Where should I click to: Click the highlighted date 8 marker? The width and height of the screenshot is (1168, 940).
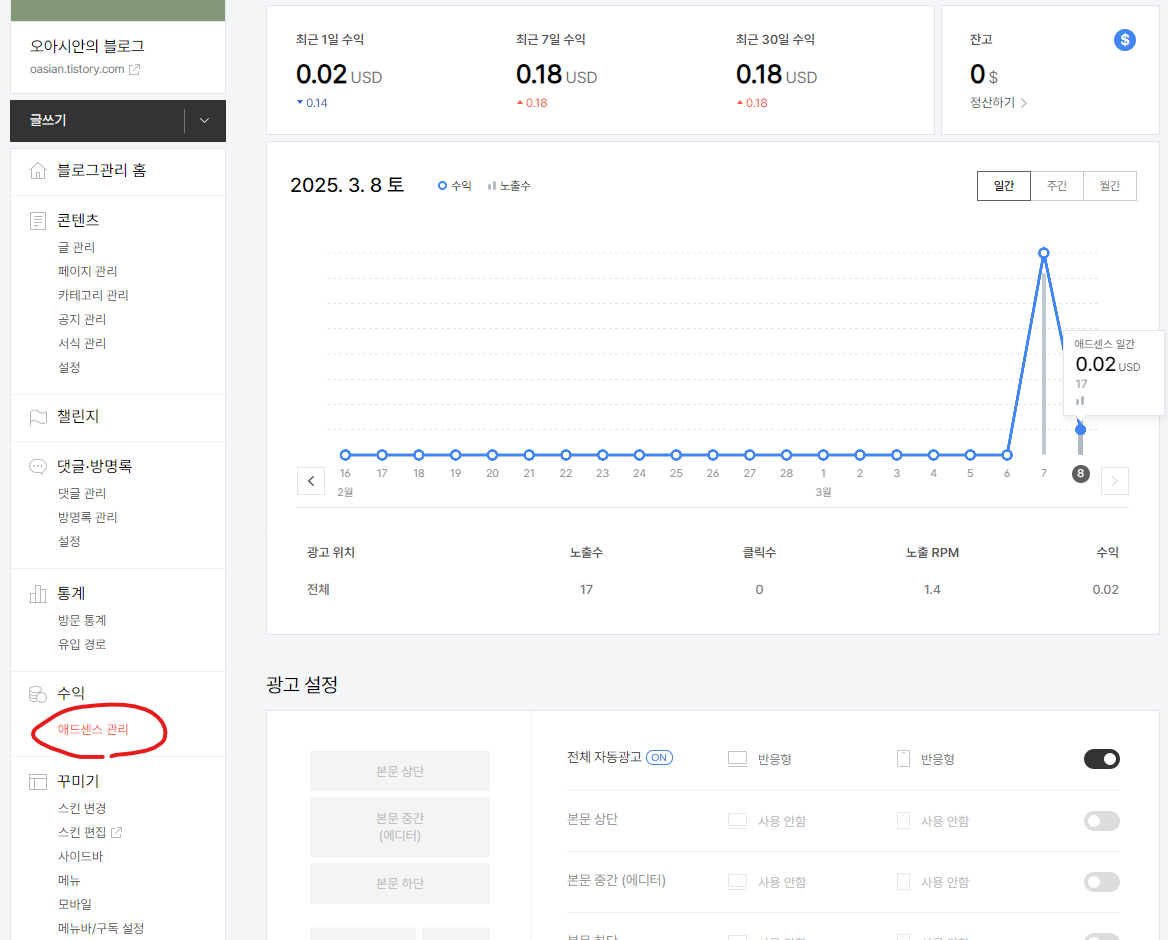tap(1080, 473)
